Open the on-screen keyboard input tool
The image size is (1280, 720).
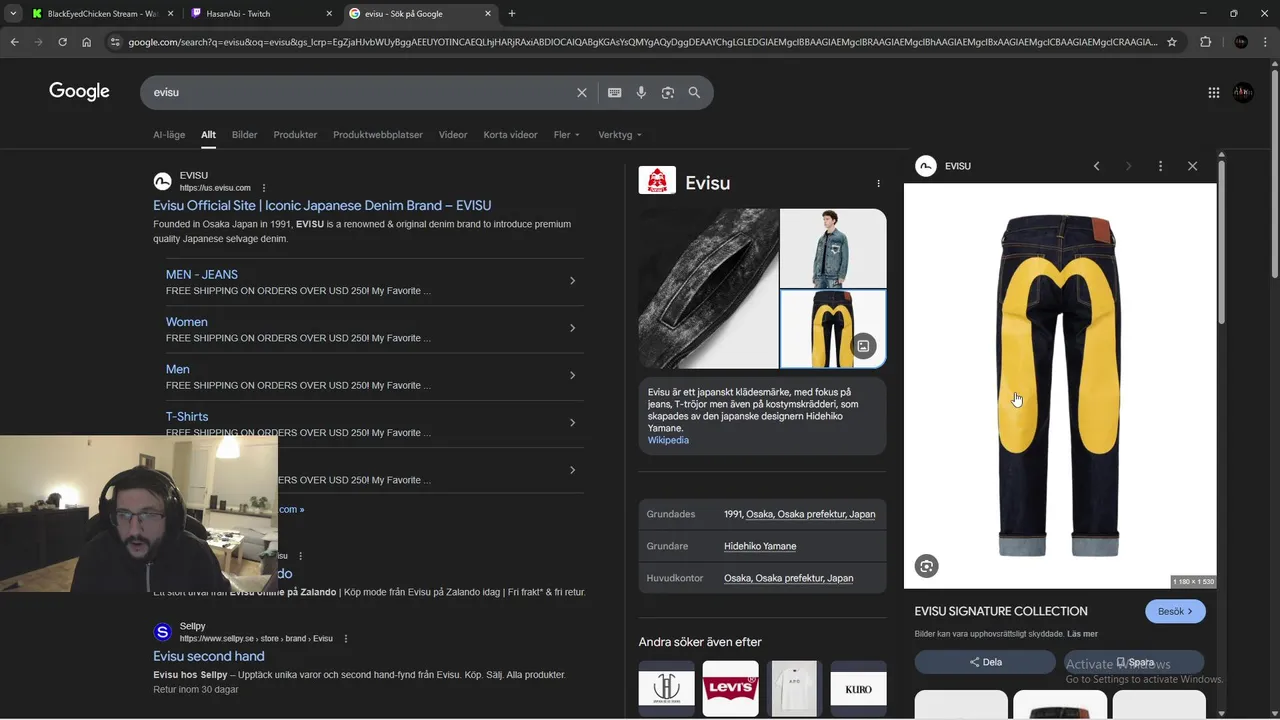tap(614, 92)
